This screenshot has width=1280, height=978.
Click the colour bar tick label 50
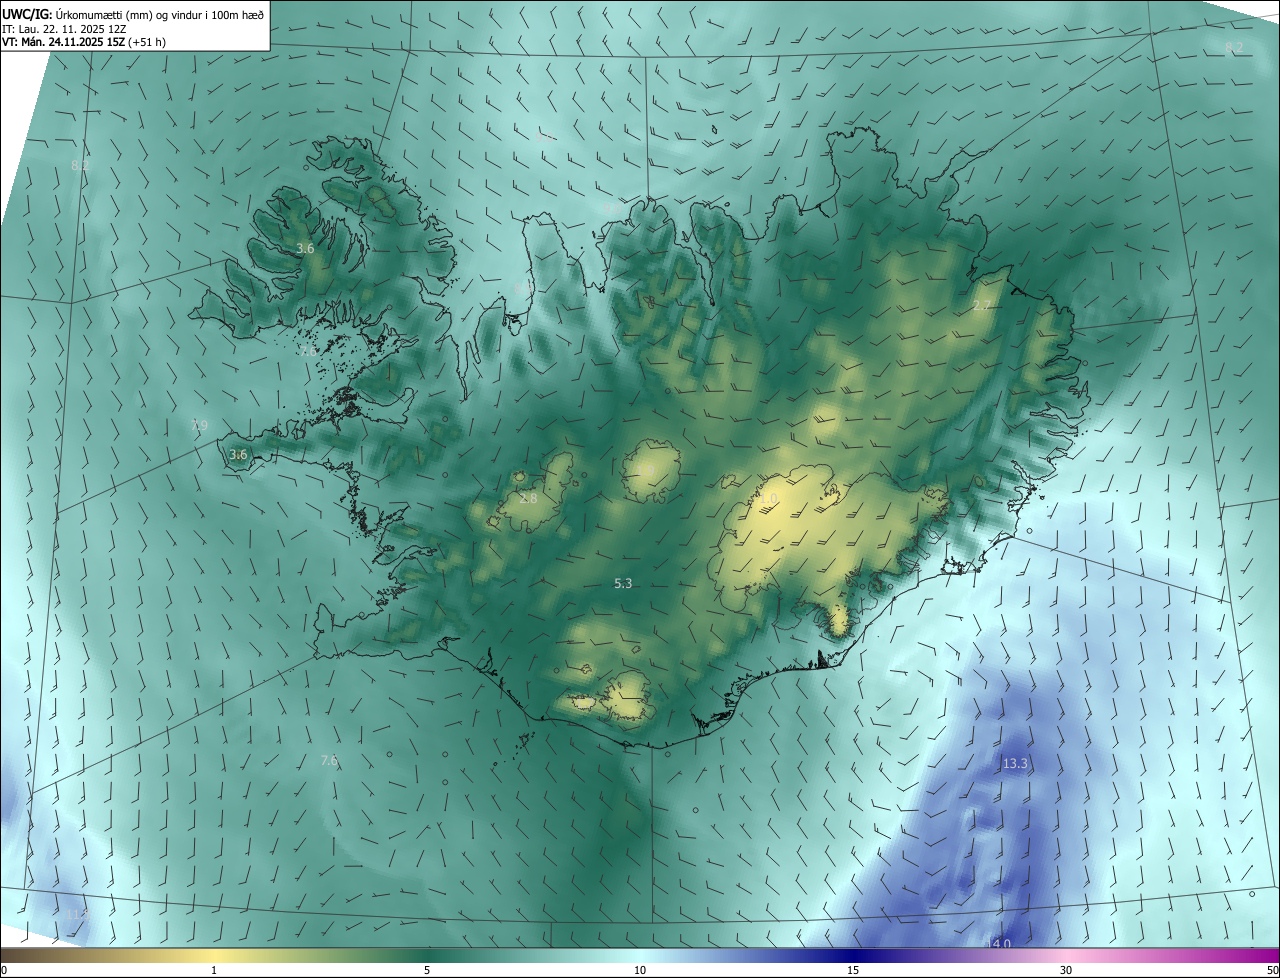coord(1272,970)
